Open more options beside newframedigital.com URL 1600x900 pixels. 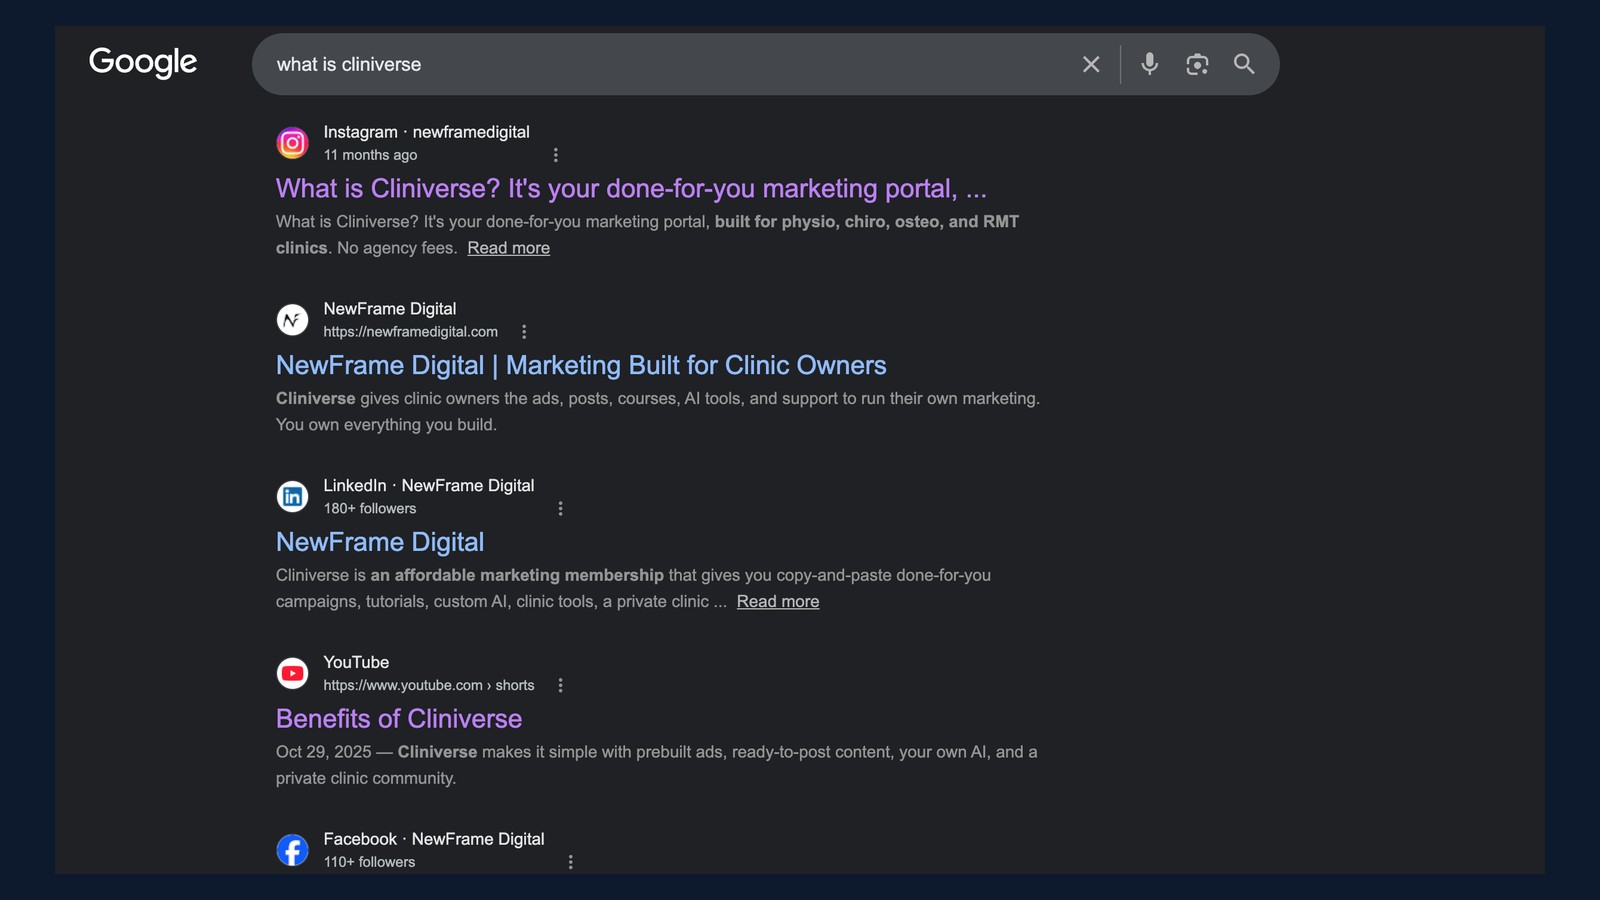pos(524,332)
